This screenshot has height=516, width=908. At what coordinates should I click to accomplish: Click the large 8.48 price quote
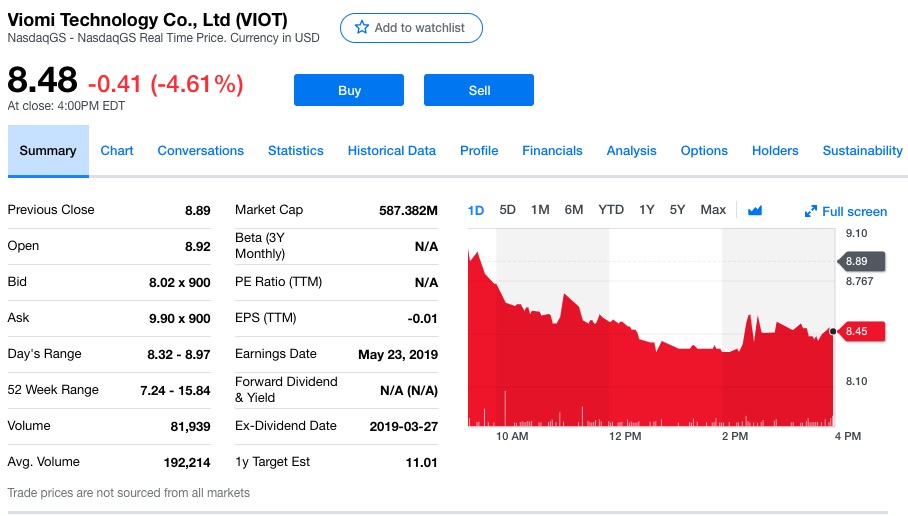42,80
